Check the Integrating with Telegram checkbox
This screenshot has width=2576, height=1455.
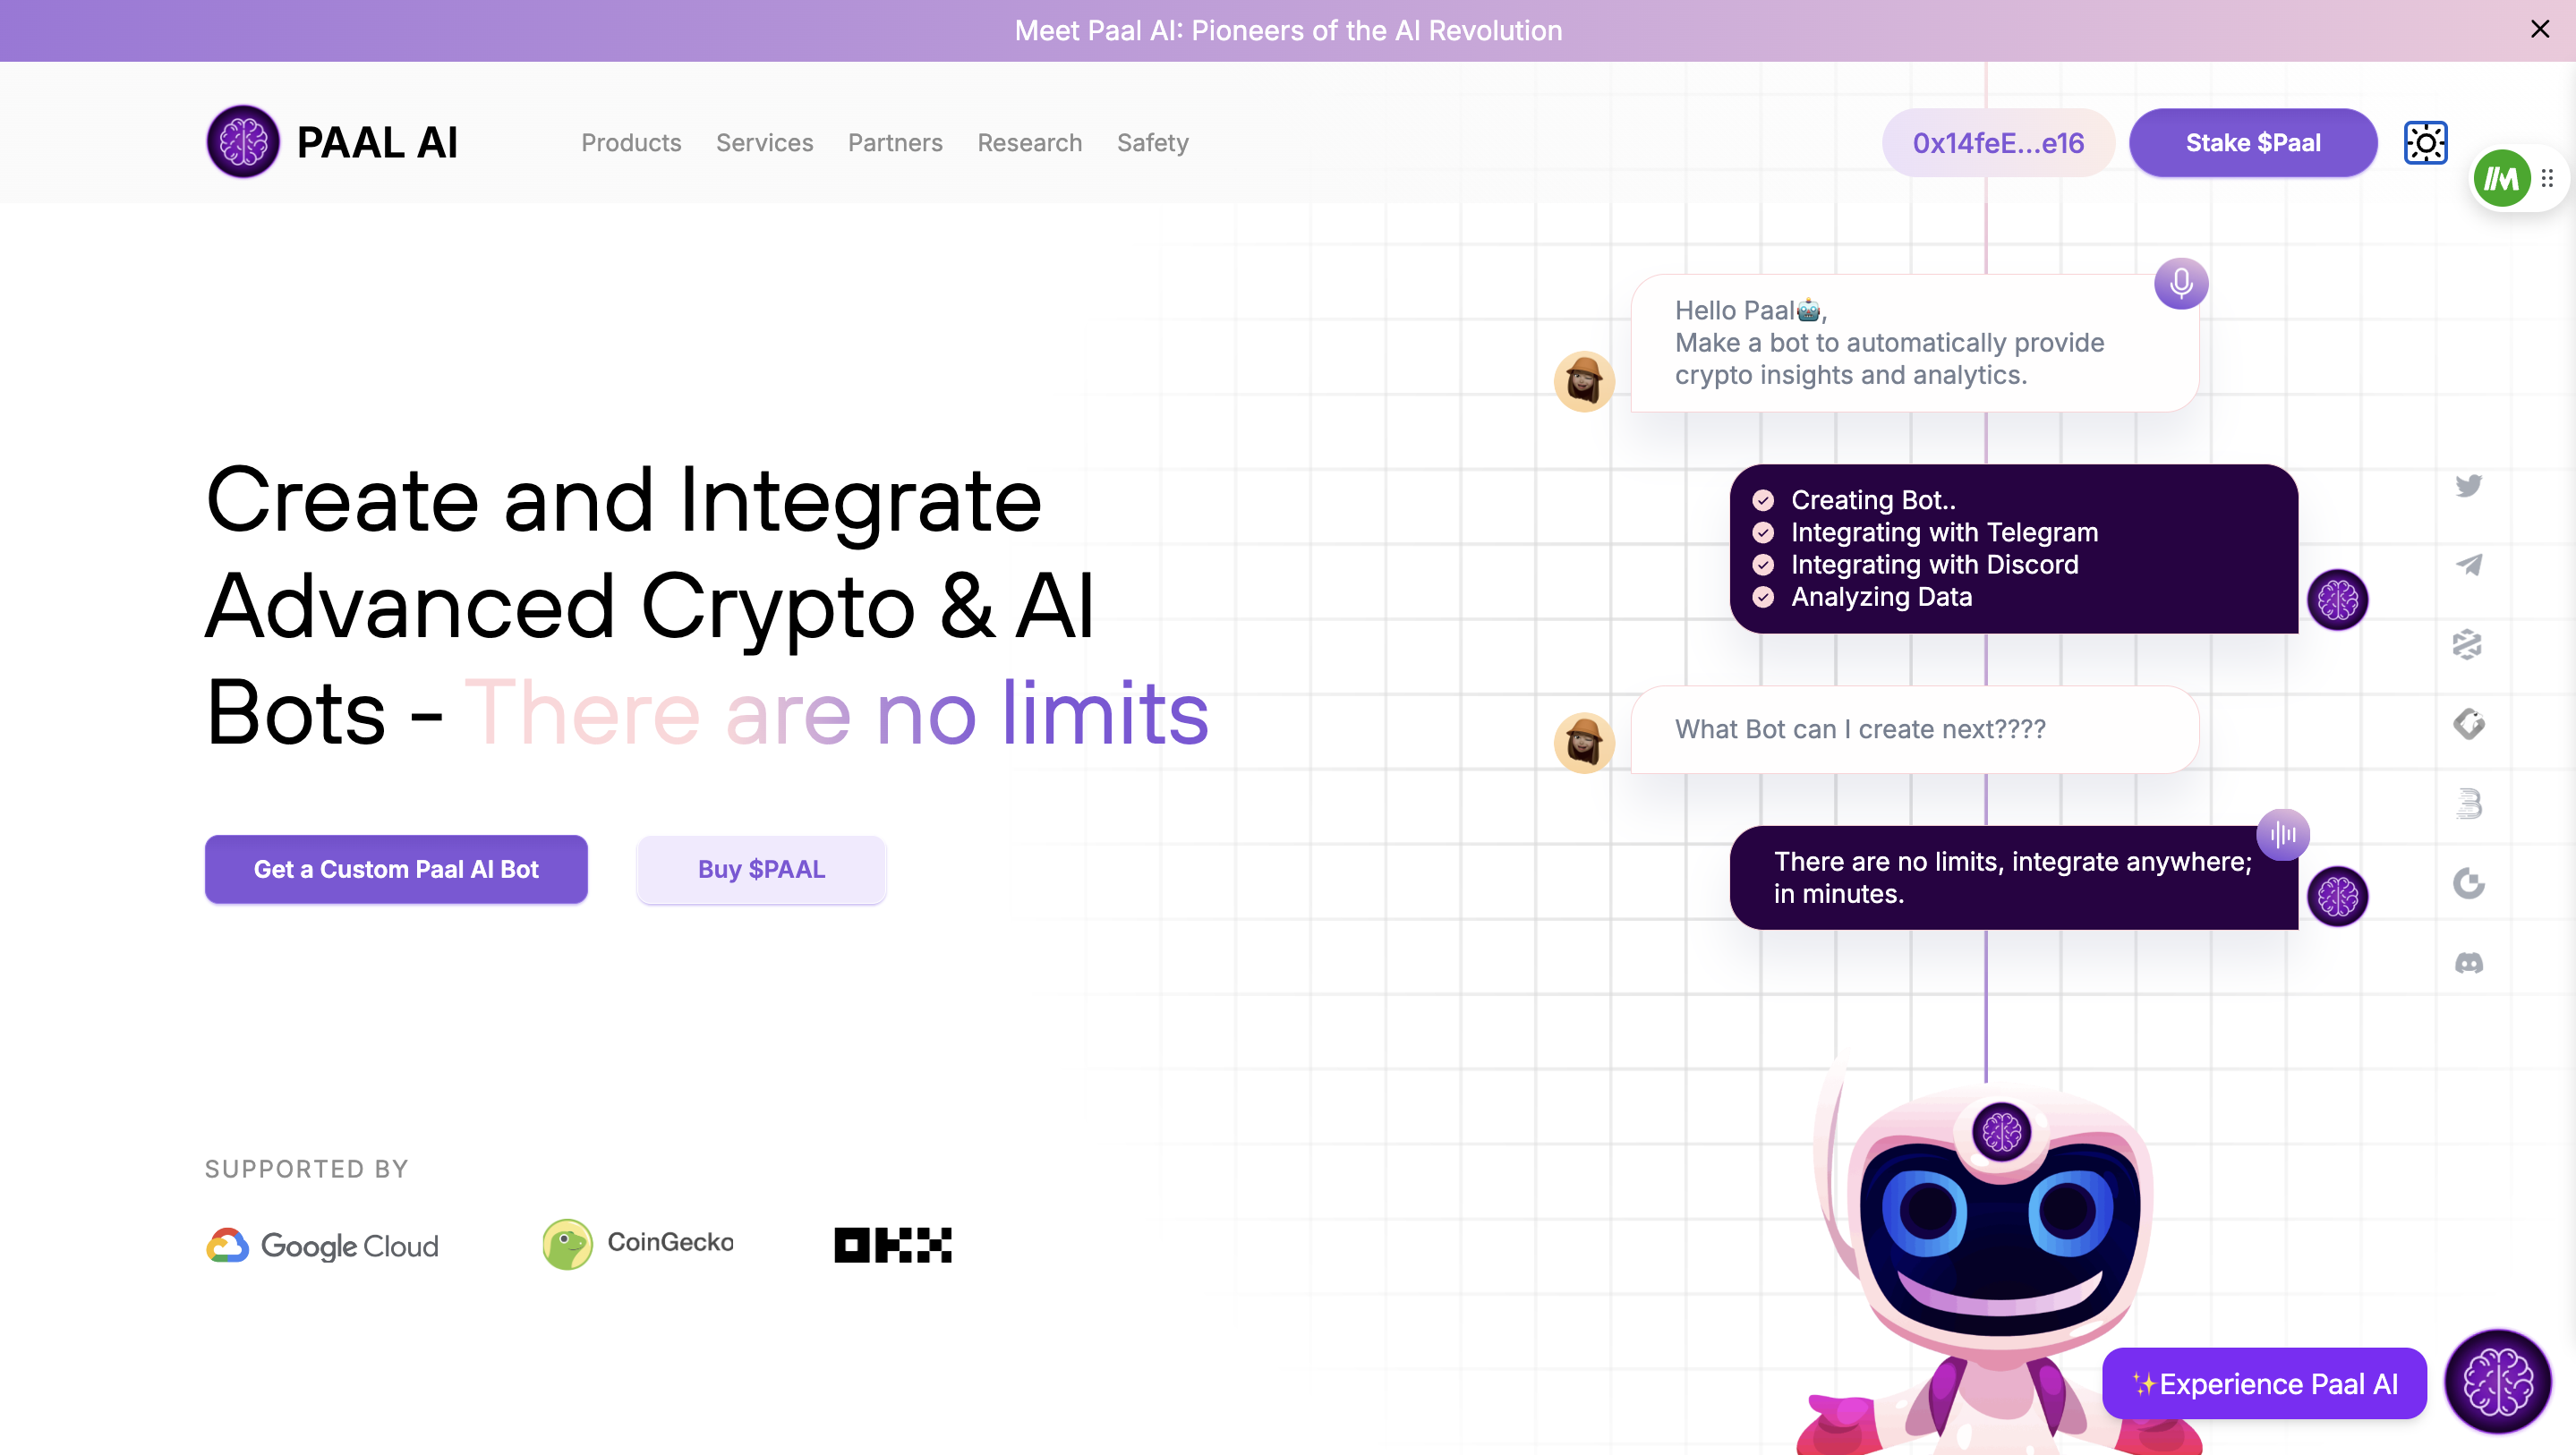click(x=1764, y=532)
